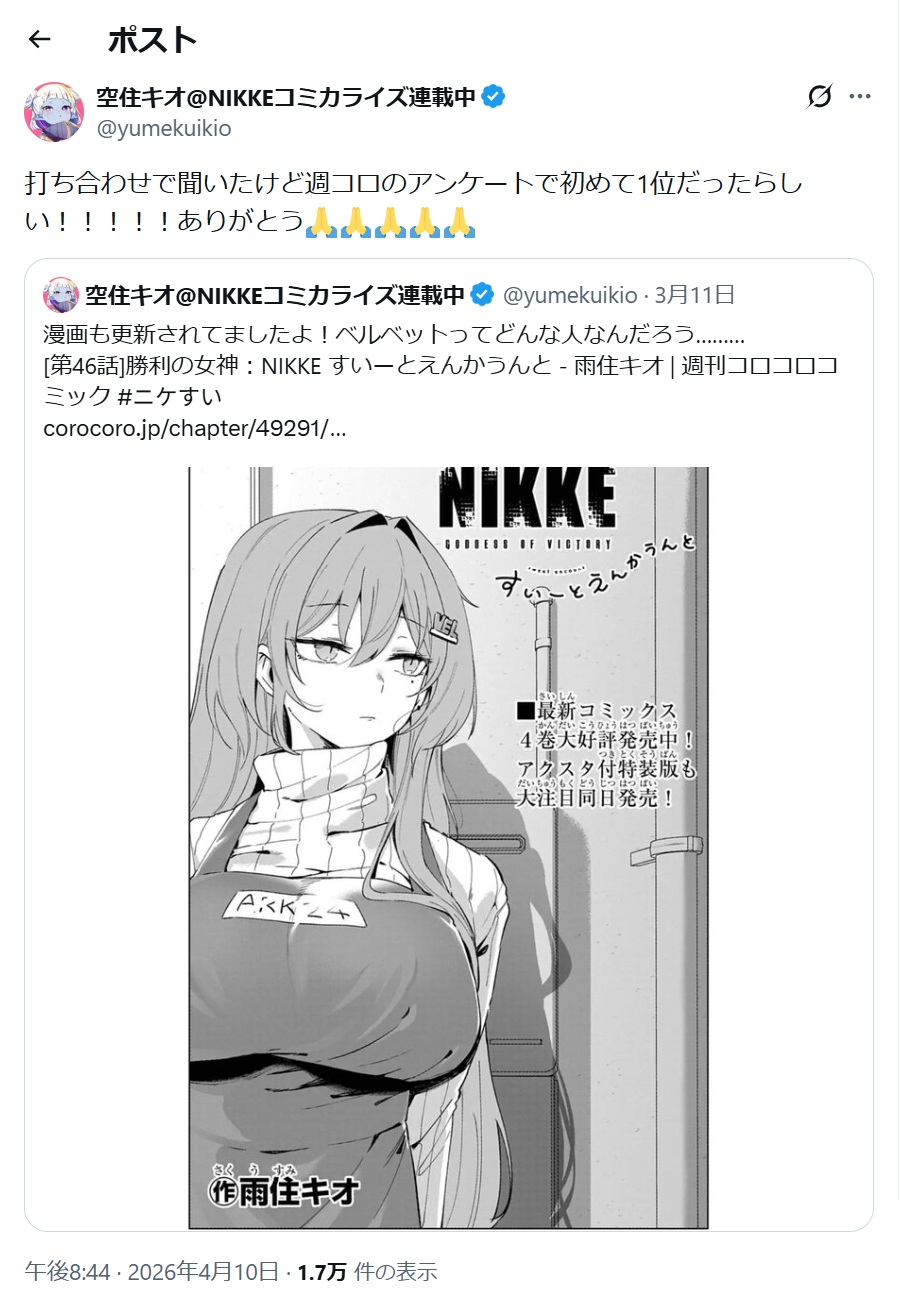Open the corocoro.jp/chapter/49291 link
This screenshot has width=900, height=1300.
click(x=196, y=429)
